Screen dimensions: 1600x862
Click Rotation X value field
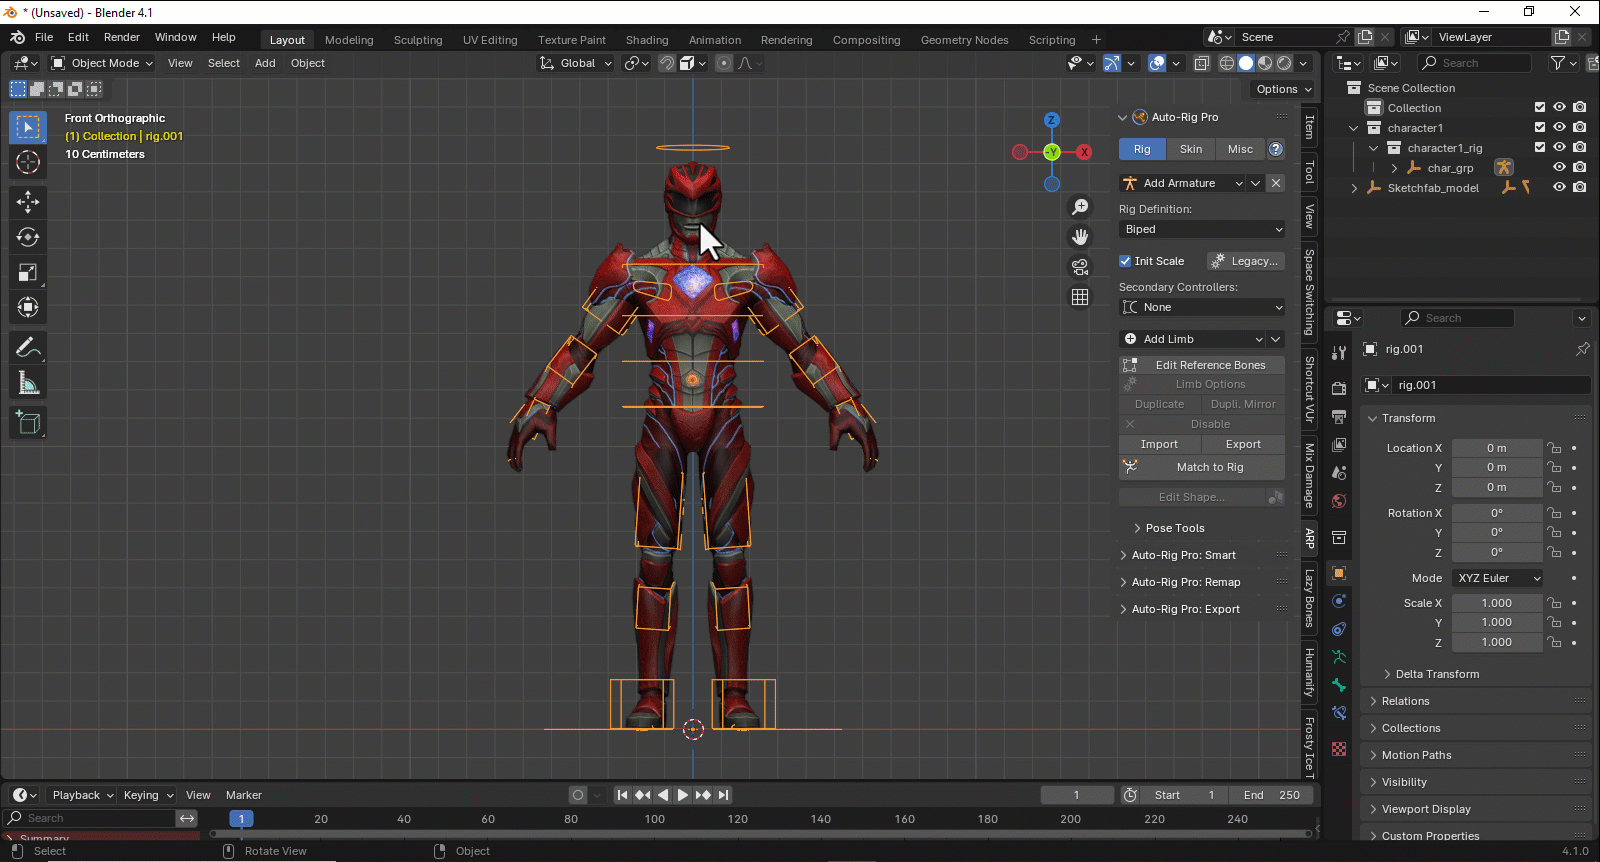pos(1497,513)
